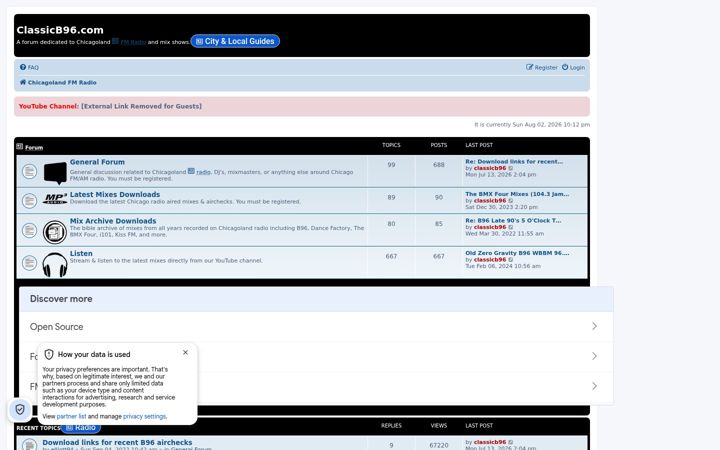Close the How your data is used popup
The height and width of the screenshot is (450, 720).
186,353
